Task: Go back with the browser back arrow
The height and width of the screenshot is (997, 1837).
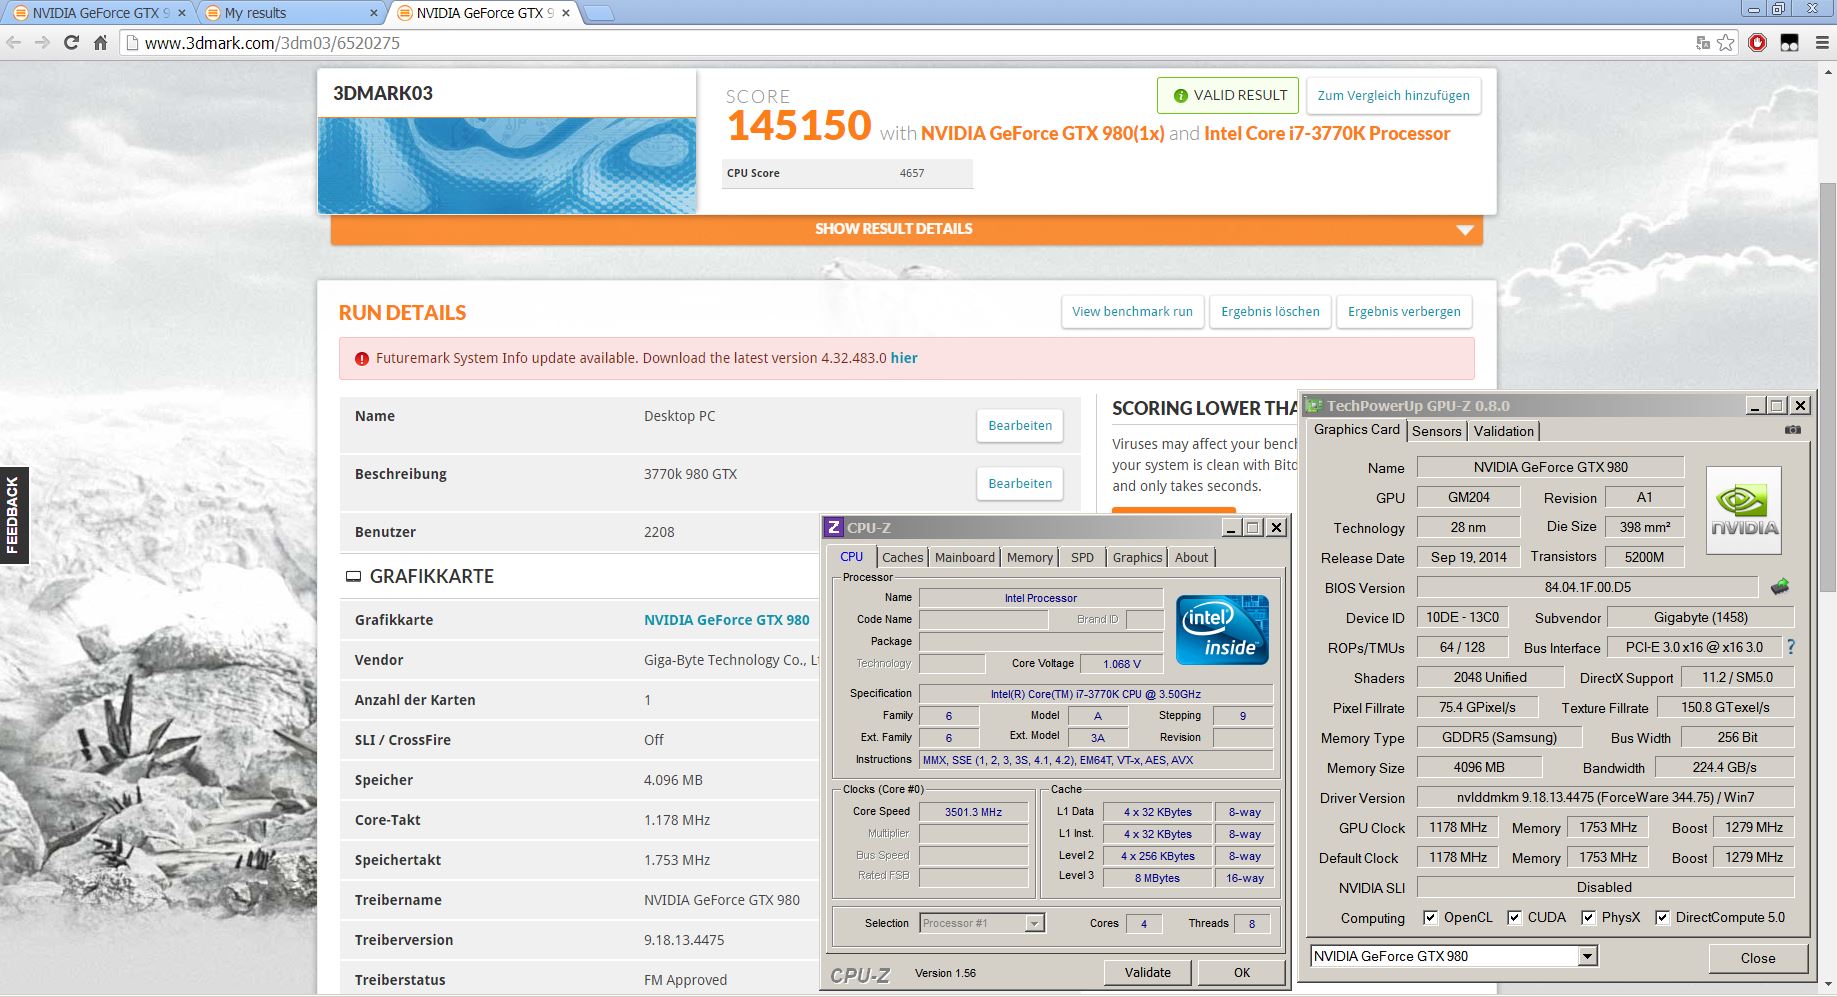Action: [x=14, y=43]
